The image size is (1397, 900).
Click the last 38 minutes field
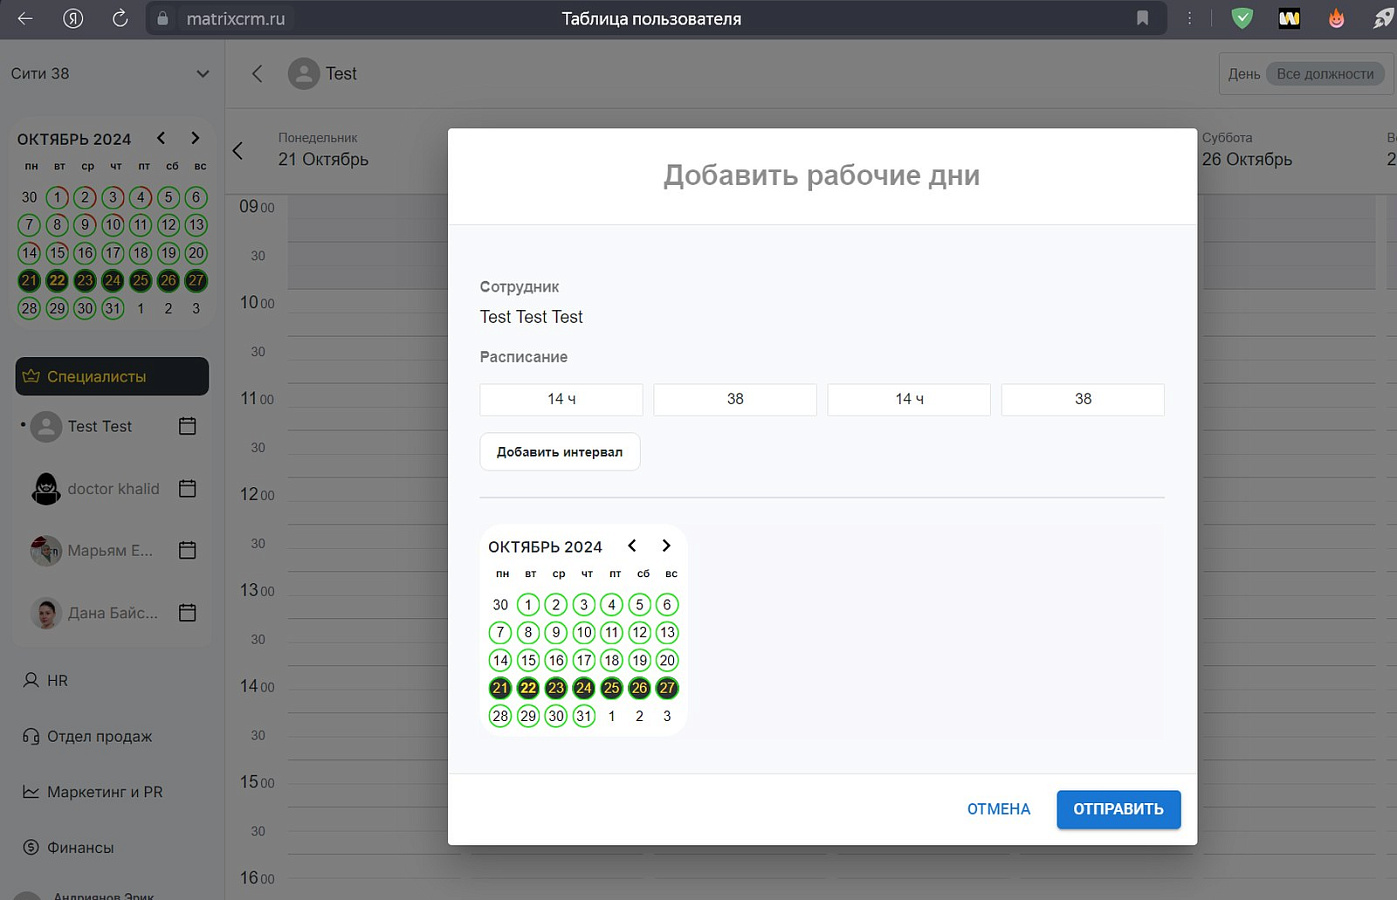(1083, 399)
